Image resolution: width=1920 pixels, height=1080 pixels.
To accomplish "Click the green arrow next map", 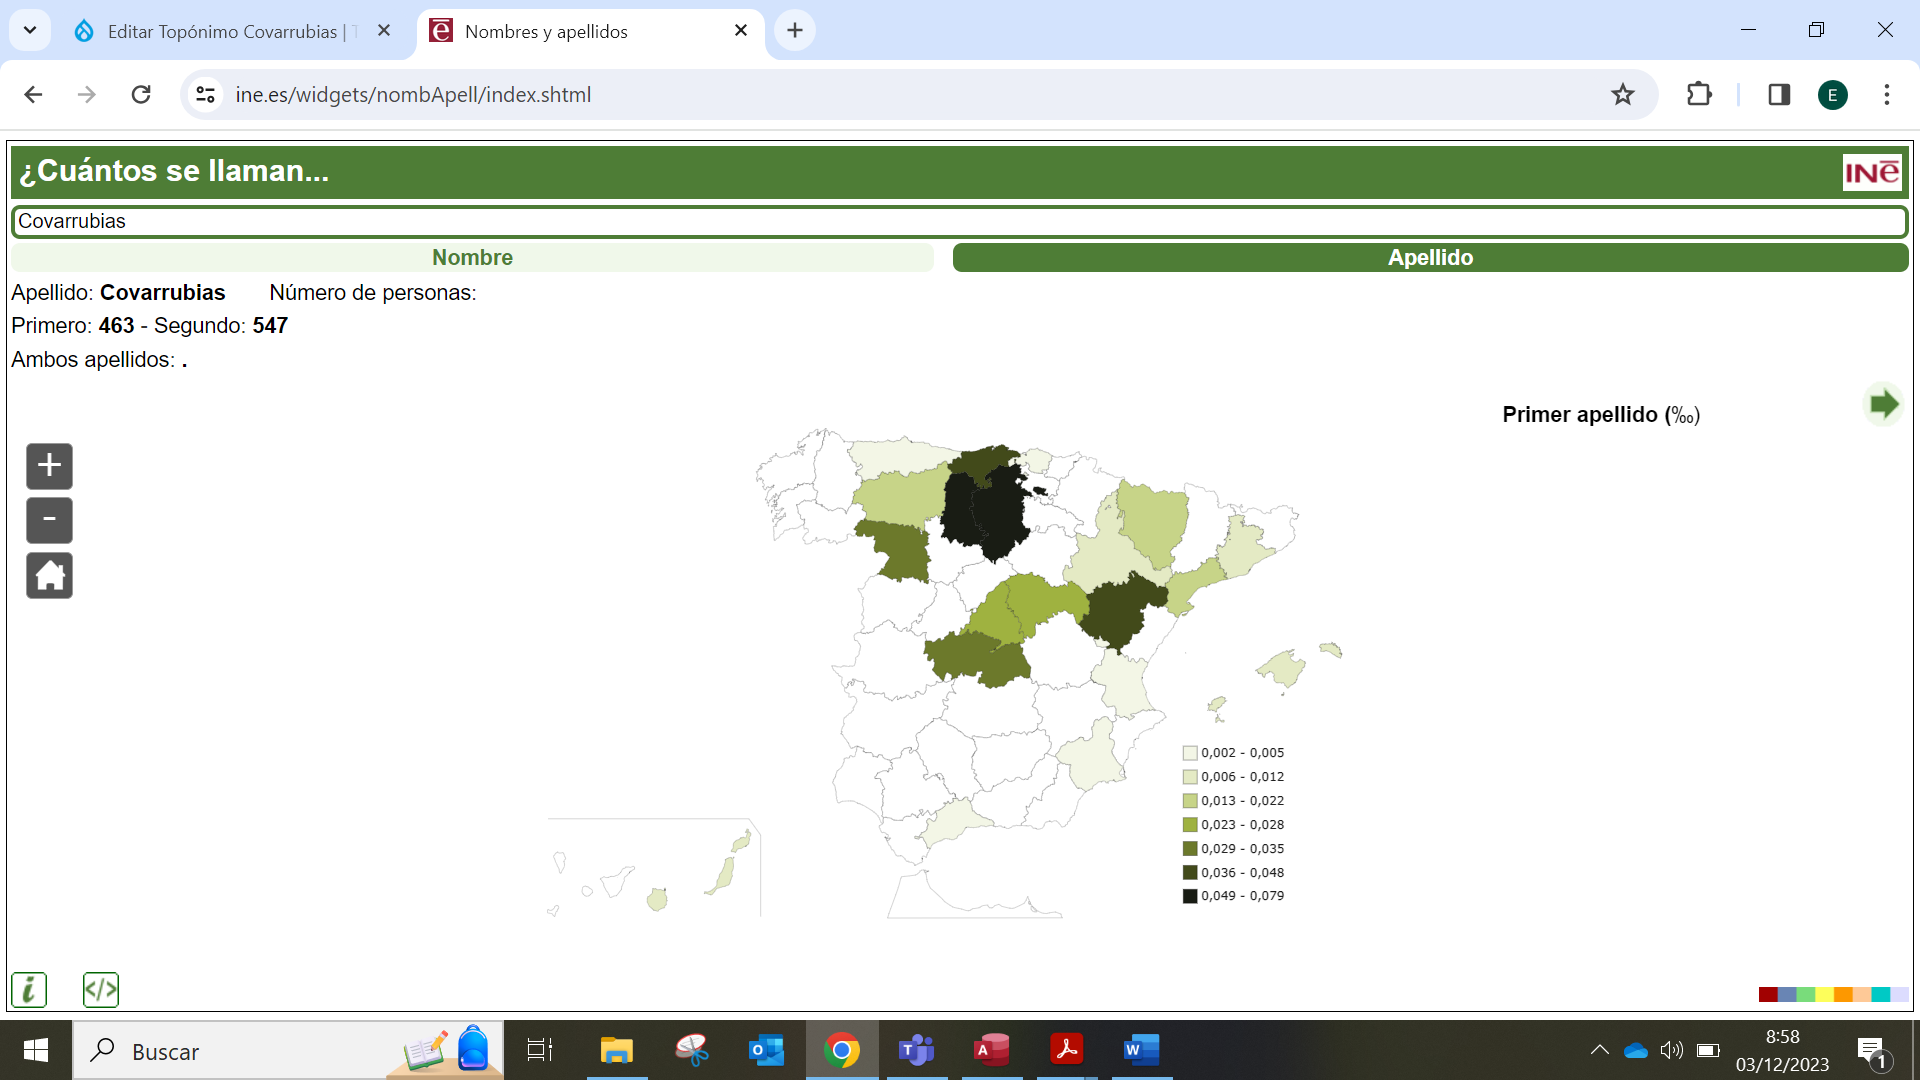I will [x=1883, y=405].
